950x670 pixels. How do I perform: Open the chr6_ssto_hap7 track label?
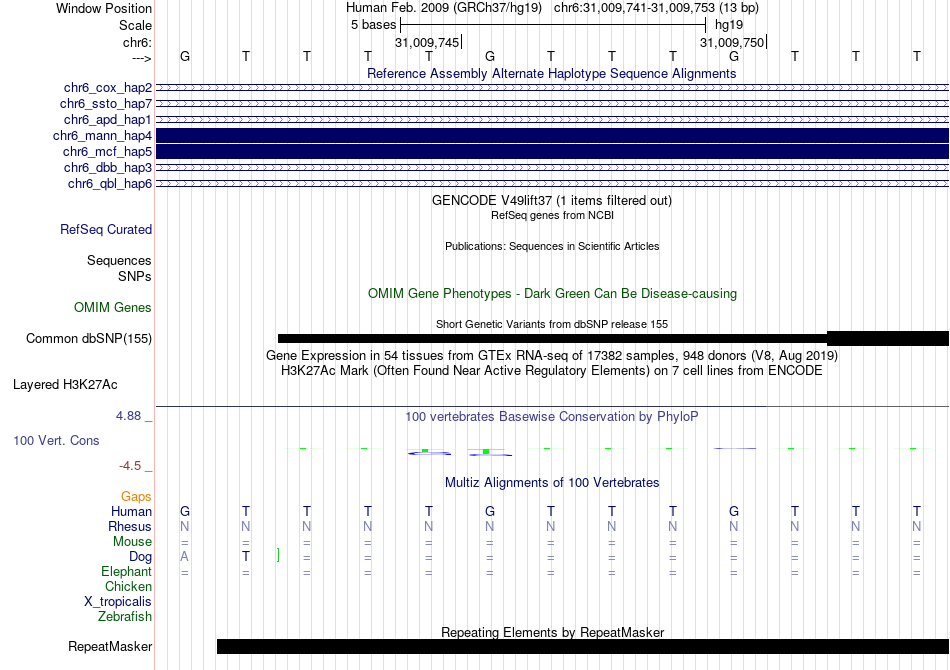coord(106,104)
